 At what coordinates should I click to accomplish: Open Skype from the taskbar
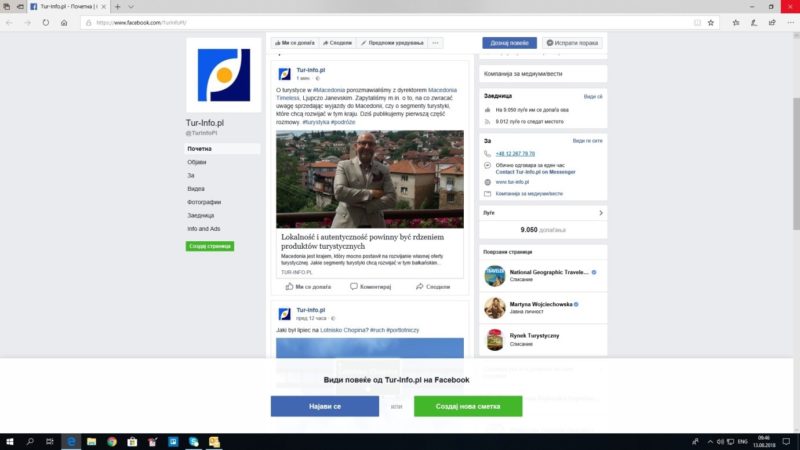193,441
